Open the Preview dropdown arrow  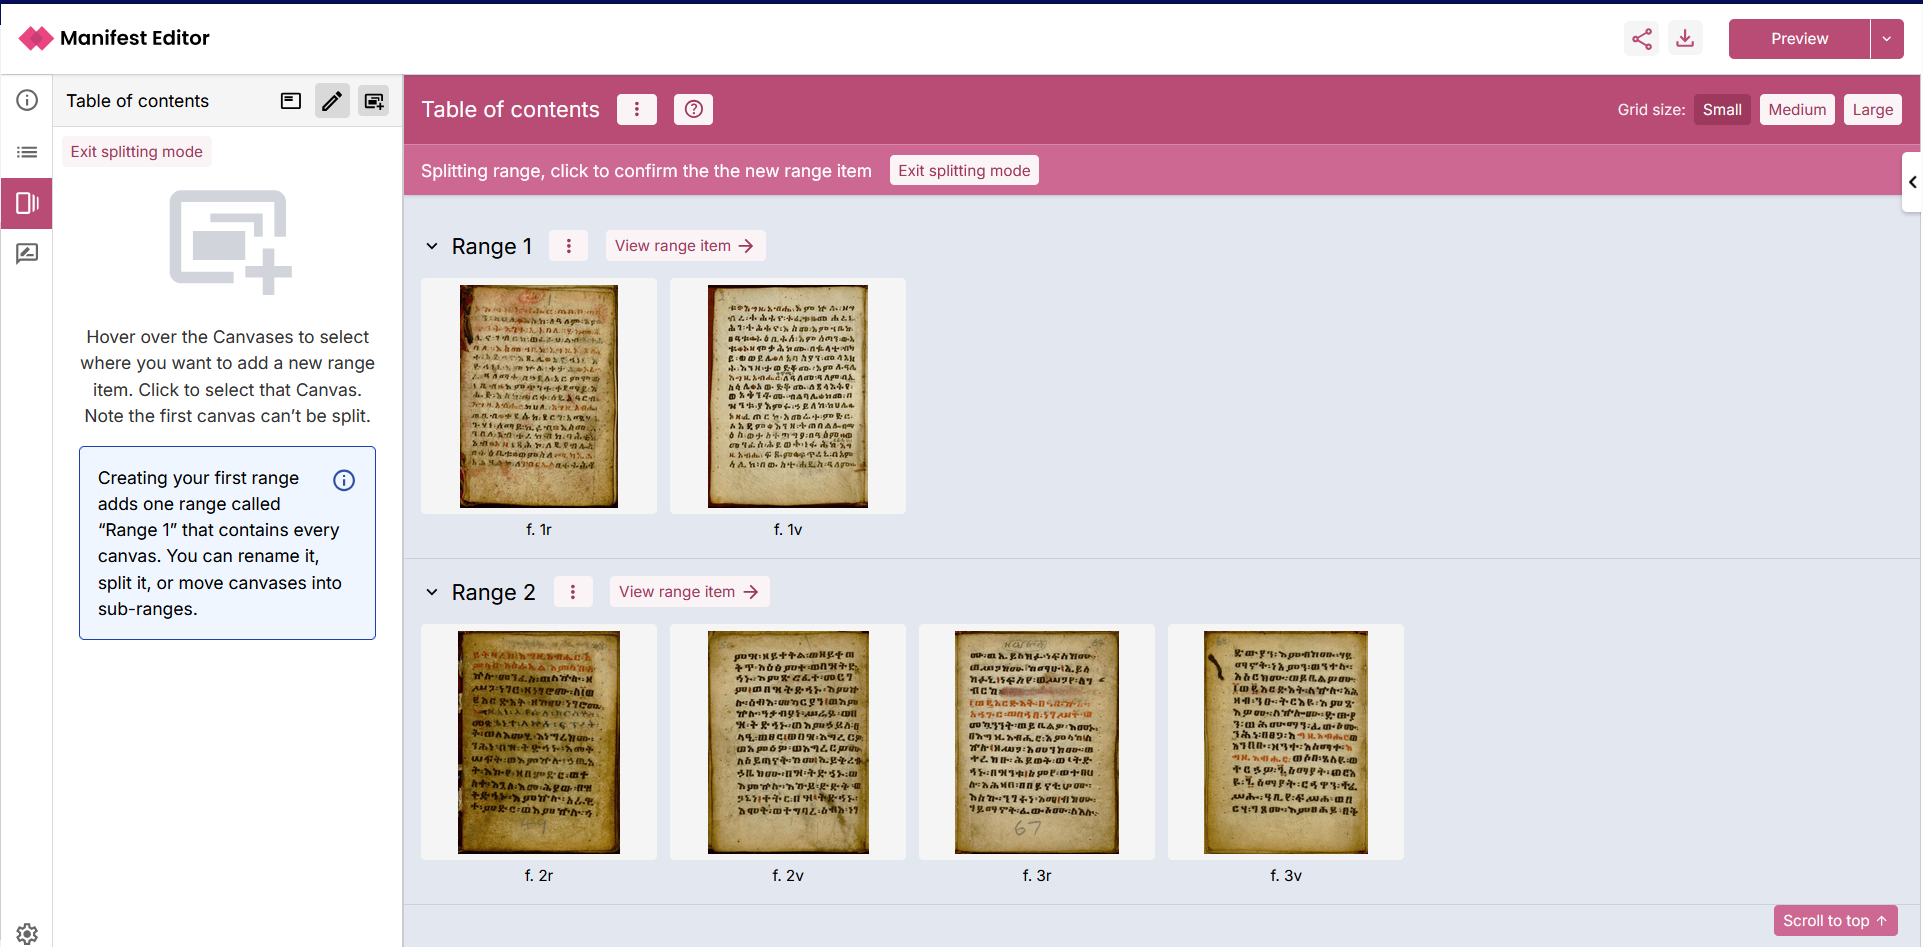click(1886, 39)
